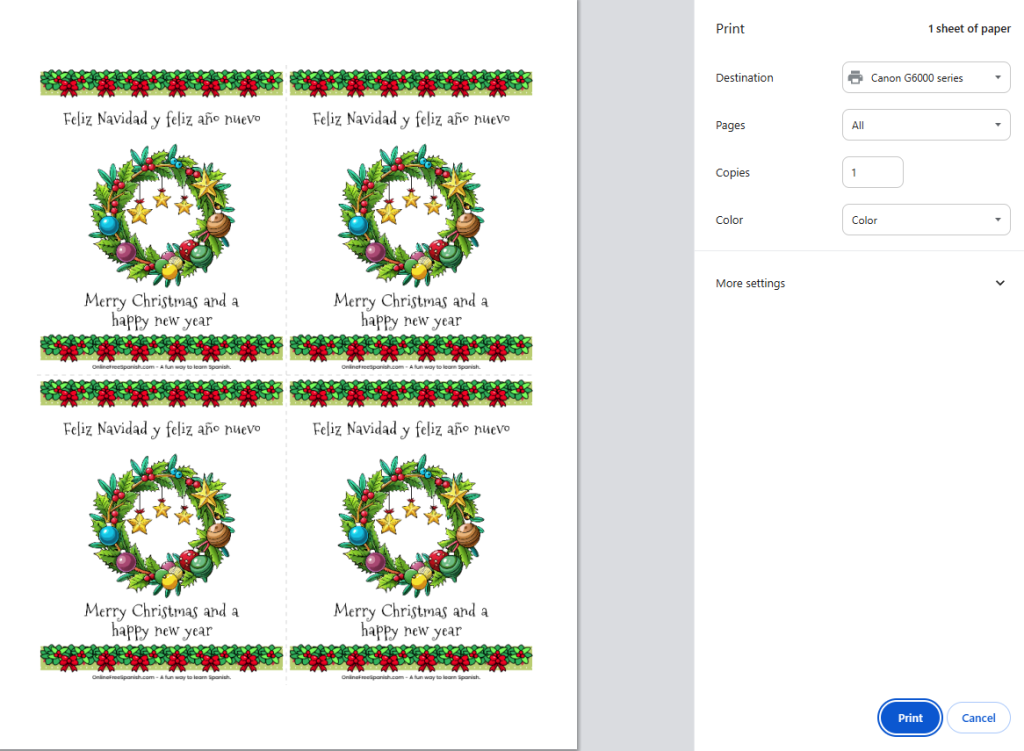Cancel the print dialog
Viewport: 1024px width, 751px height.
click(x=978, y=718)
